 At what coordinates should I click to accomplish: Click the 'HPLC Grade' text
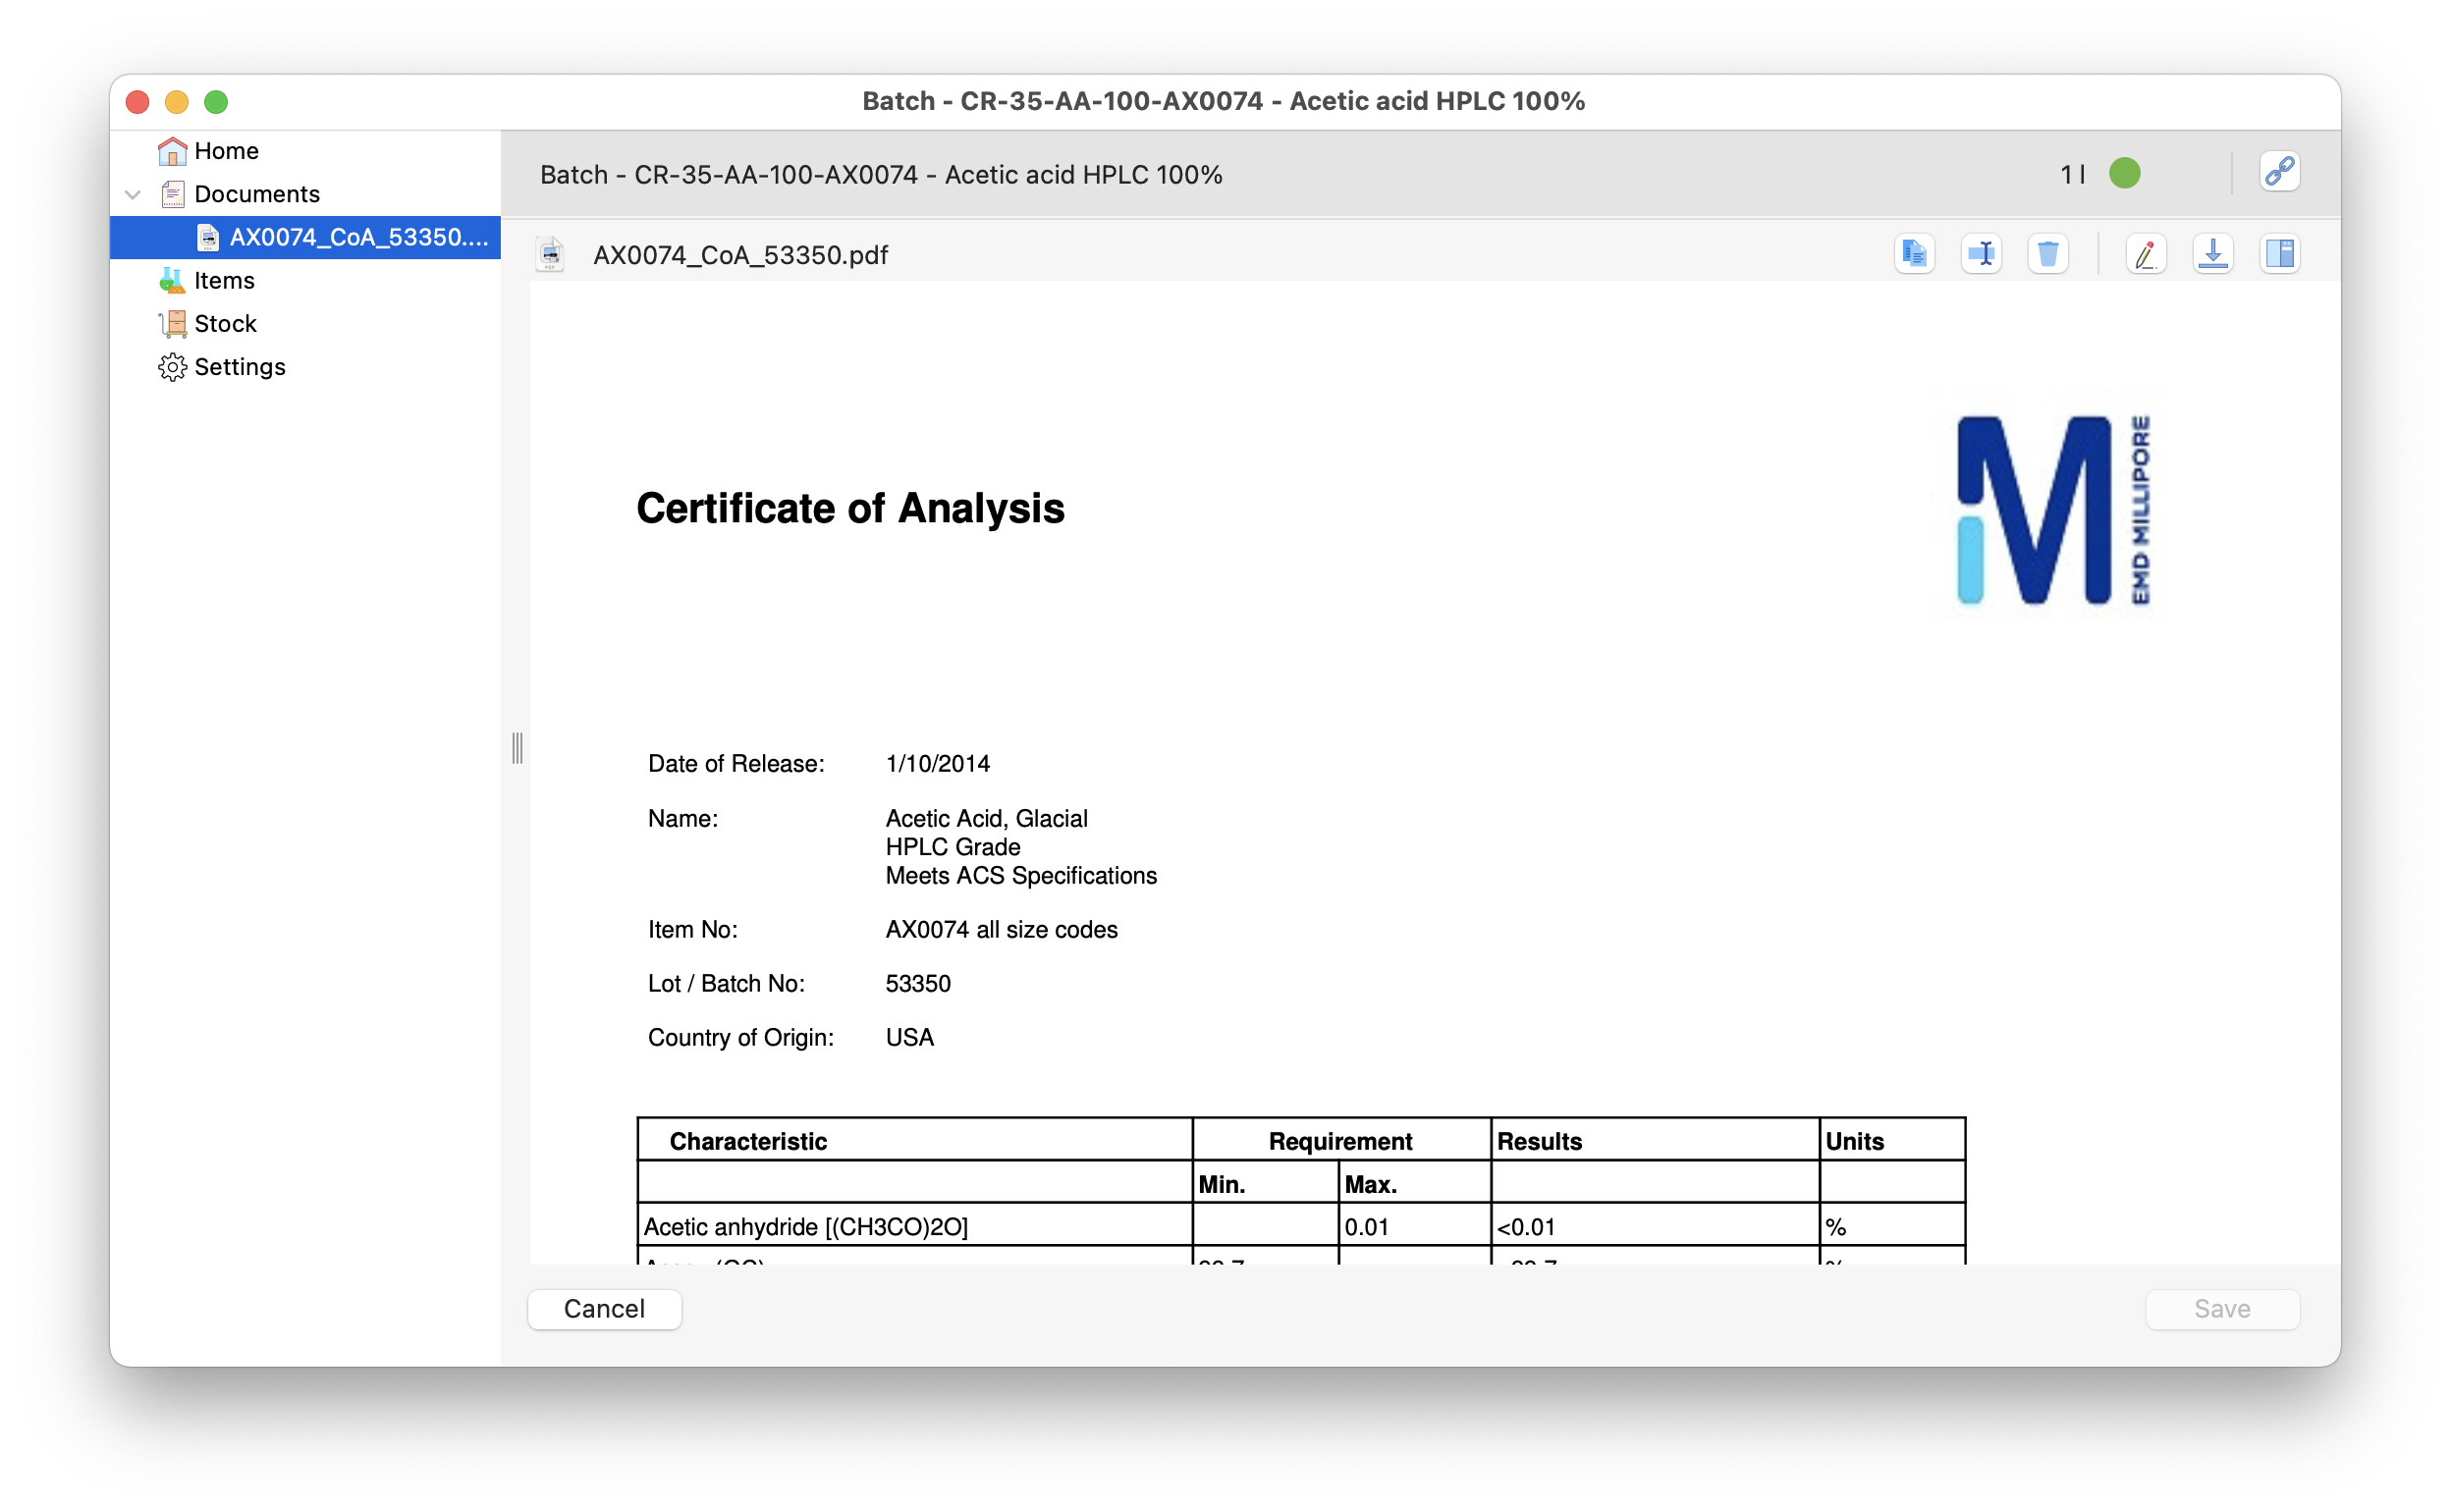pos(953,847)
